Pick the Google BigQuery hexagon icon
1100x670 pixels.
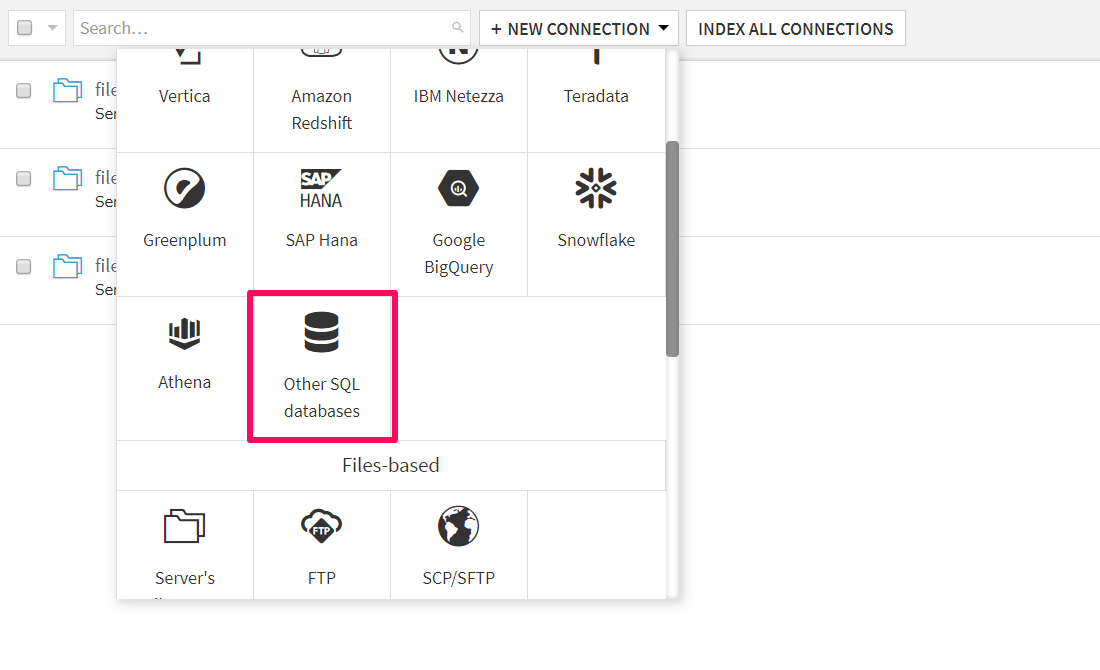[x=459, y=188]
